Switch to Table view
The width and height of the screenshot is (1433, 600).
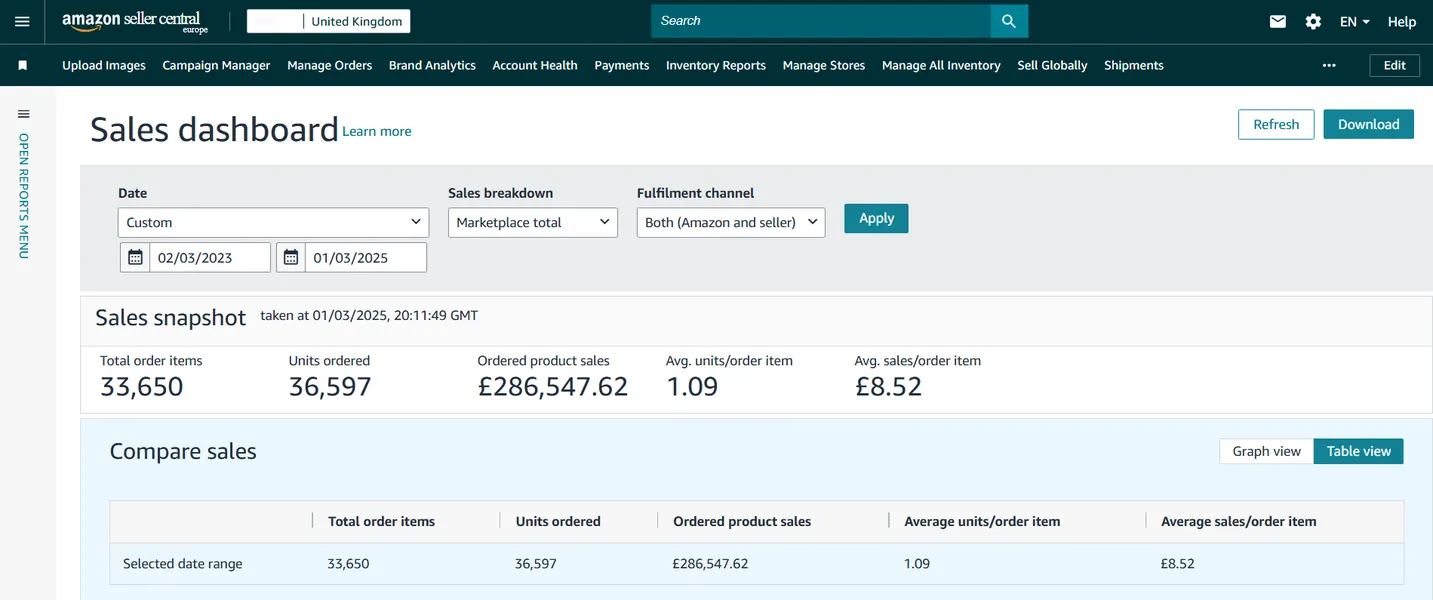(1358, 451)
